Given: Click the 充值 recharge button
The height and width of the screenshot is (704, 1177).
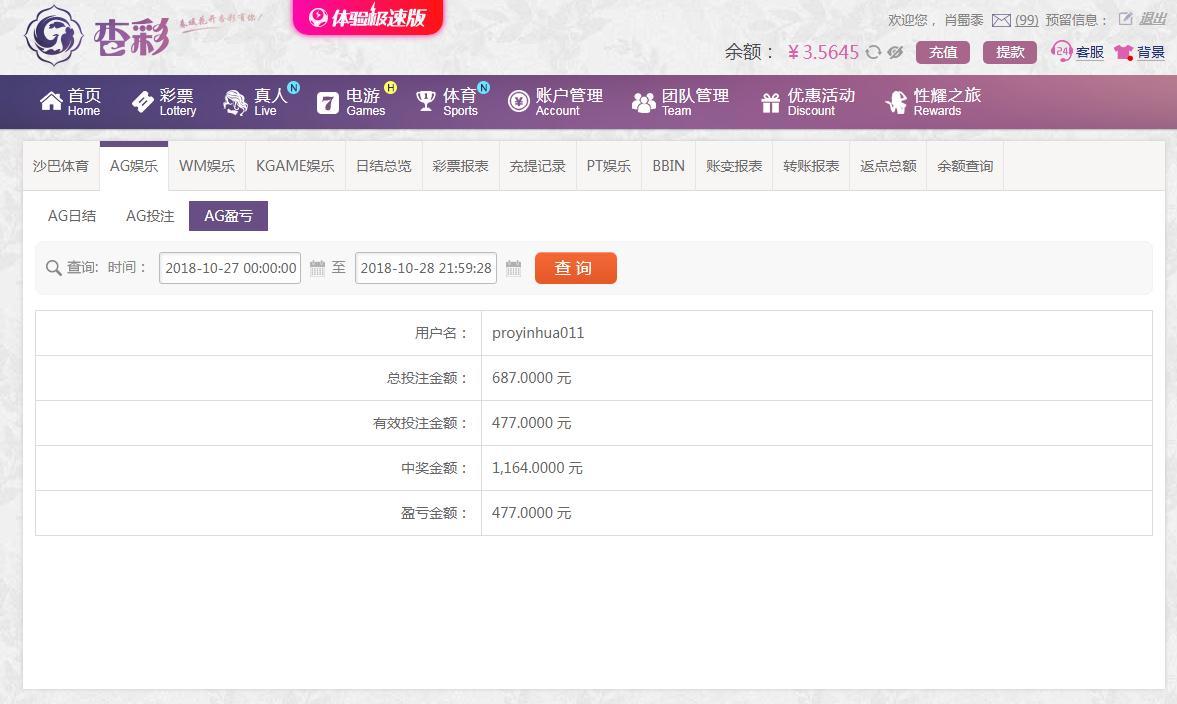Looking at the screenshot, I should tap(943, 53).
